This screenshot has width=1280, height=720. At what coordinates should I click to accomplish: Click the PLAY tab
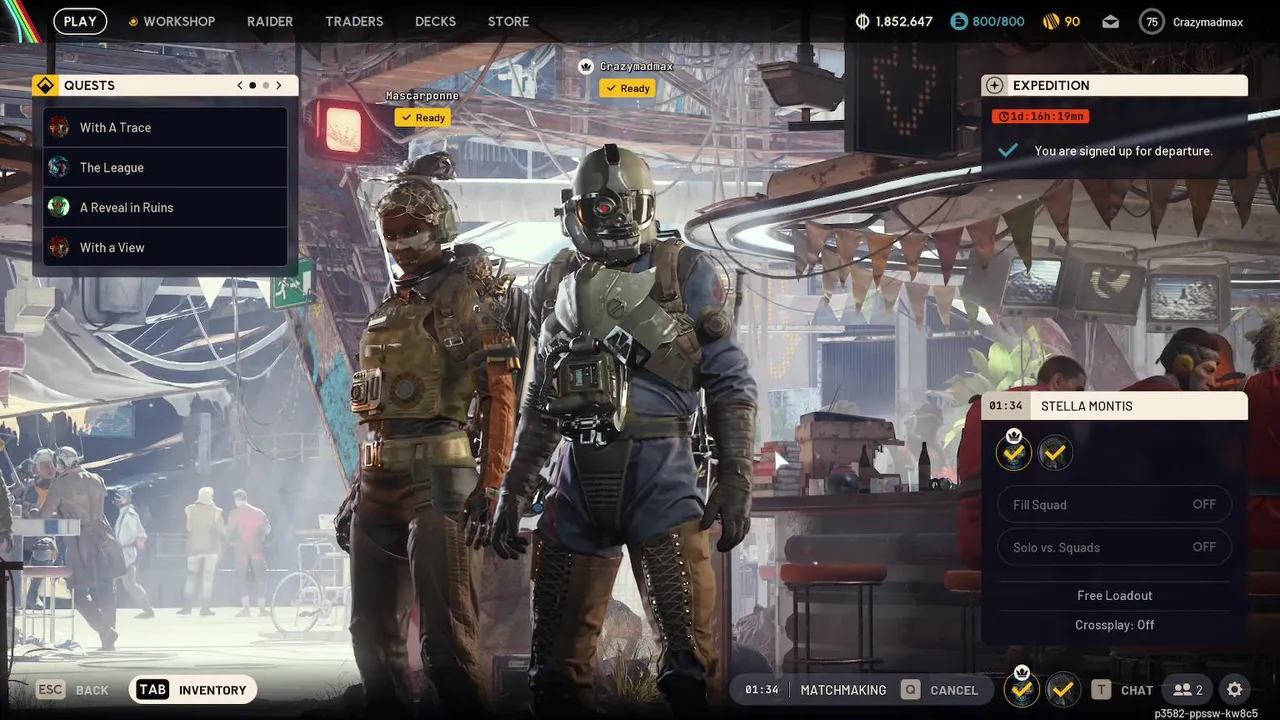click(x=80, y=21)
